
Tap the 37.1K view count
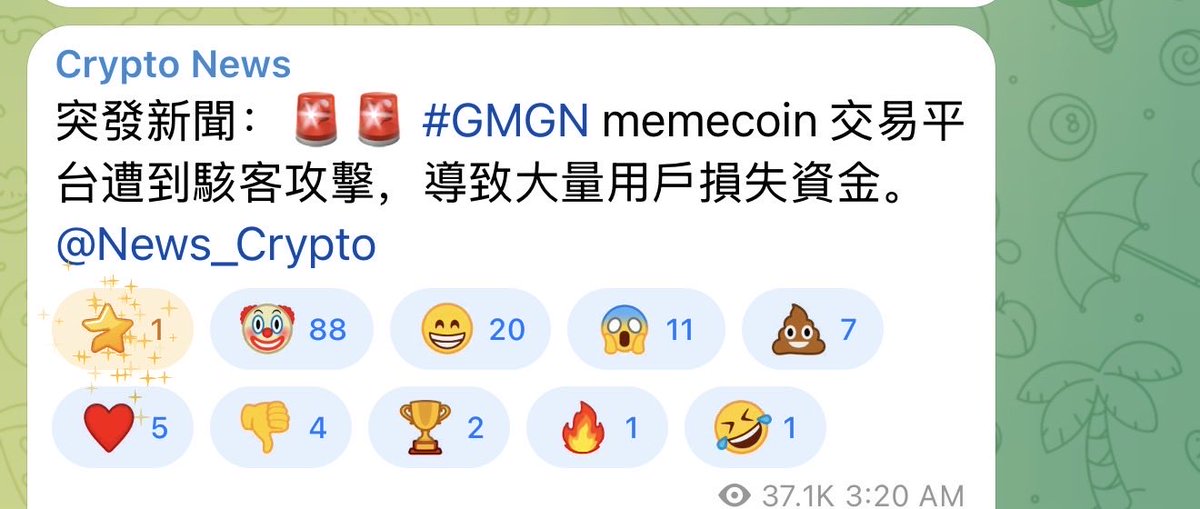(x=798, y=495)
